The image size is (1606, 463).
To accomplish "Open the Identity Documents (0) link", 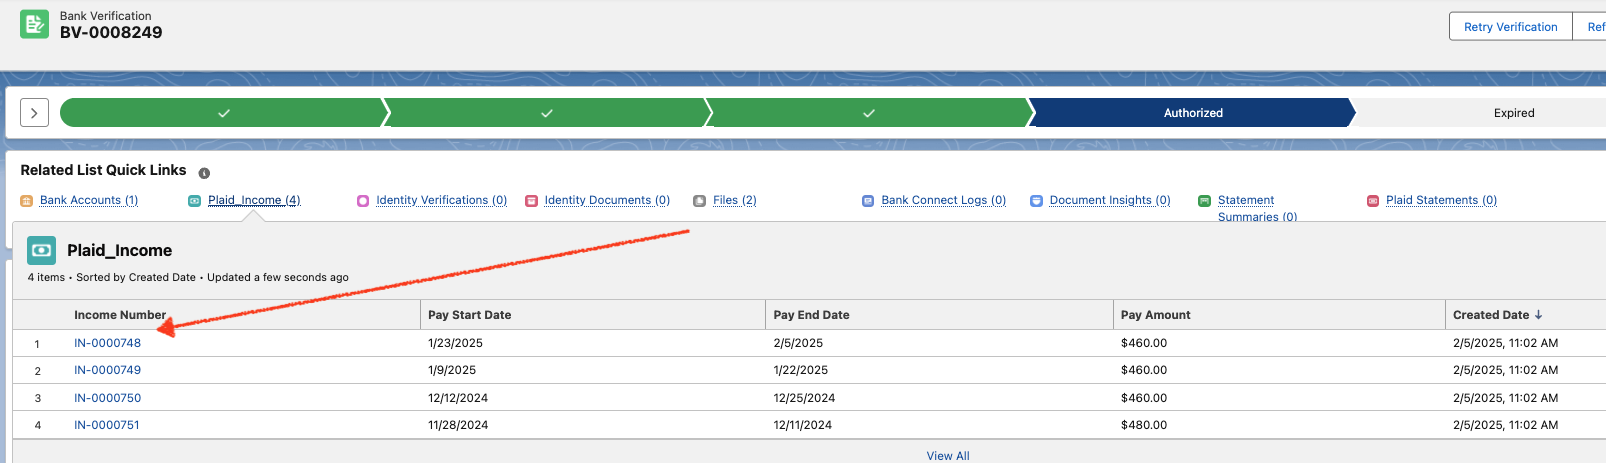I will pos(607,200).
